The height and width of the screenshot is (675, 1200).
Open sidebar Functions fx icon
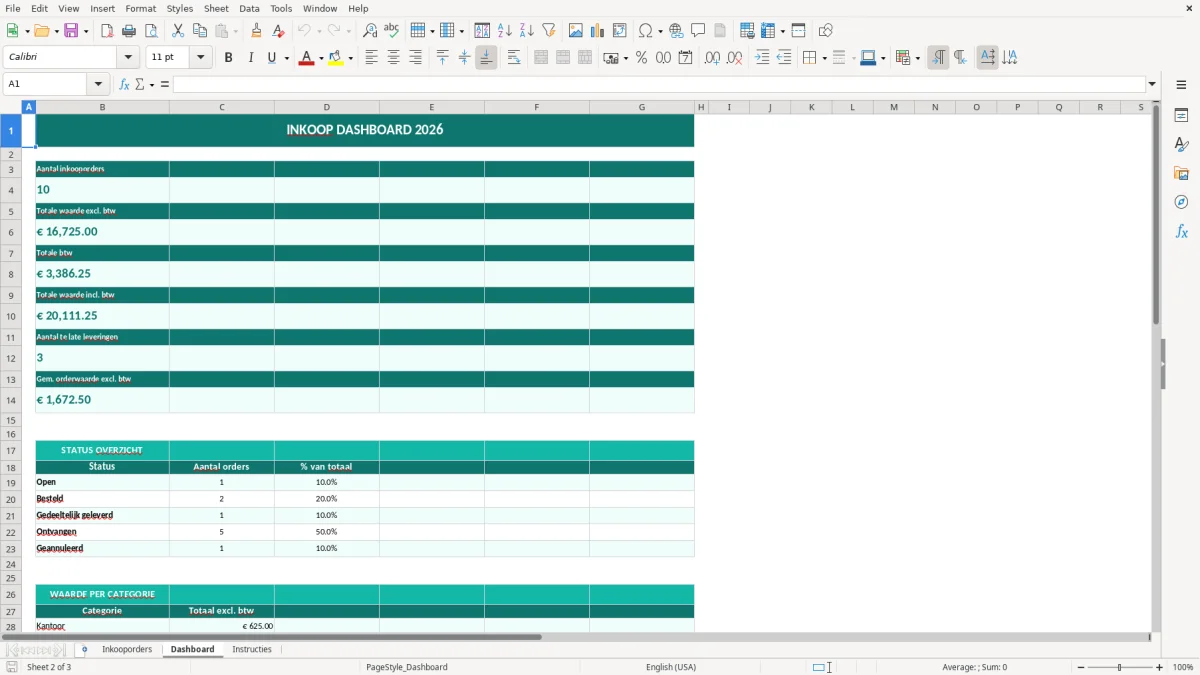(1181, 231)
